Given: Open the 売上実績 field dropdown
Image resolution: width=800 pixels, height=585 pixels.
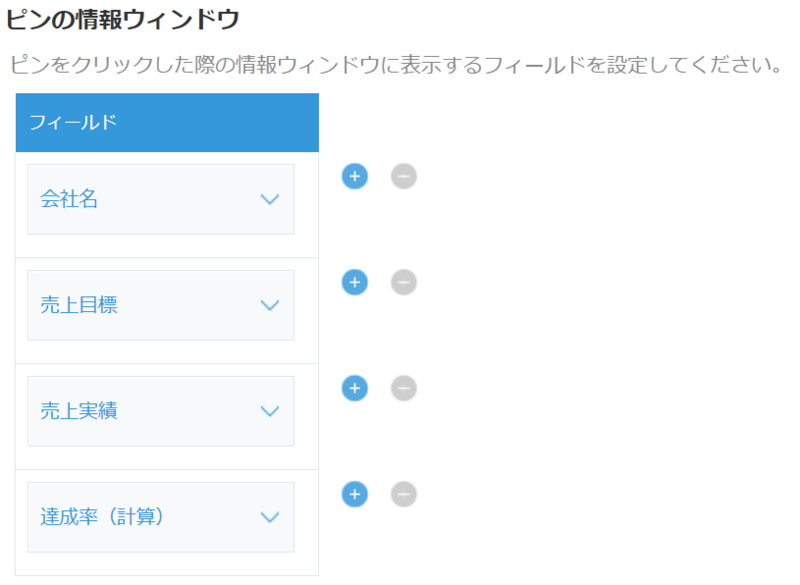Looking at the screenshot, I should pos(160,411).
